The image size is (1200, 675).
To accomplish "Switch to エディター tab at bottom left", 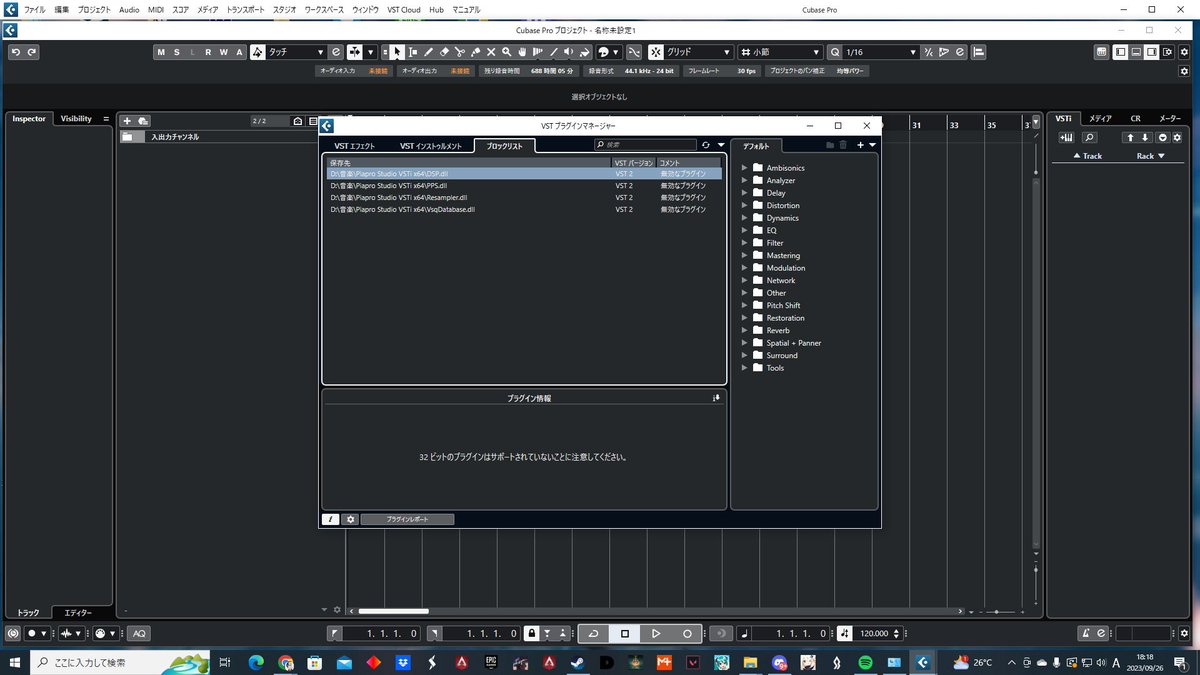I will pyautogui.click(x=78, y=612).
